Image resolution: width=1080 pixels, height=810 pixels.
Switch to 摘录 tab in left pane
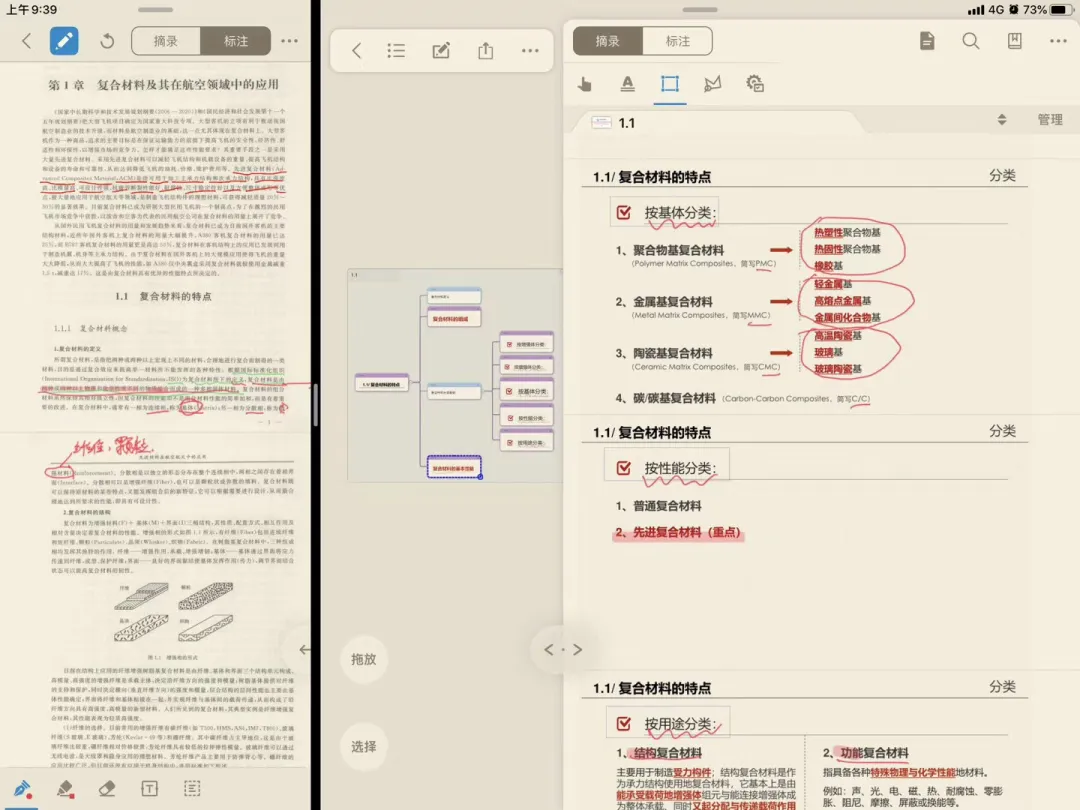pos(166,41)
